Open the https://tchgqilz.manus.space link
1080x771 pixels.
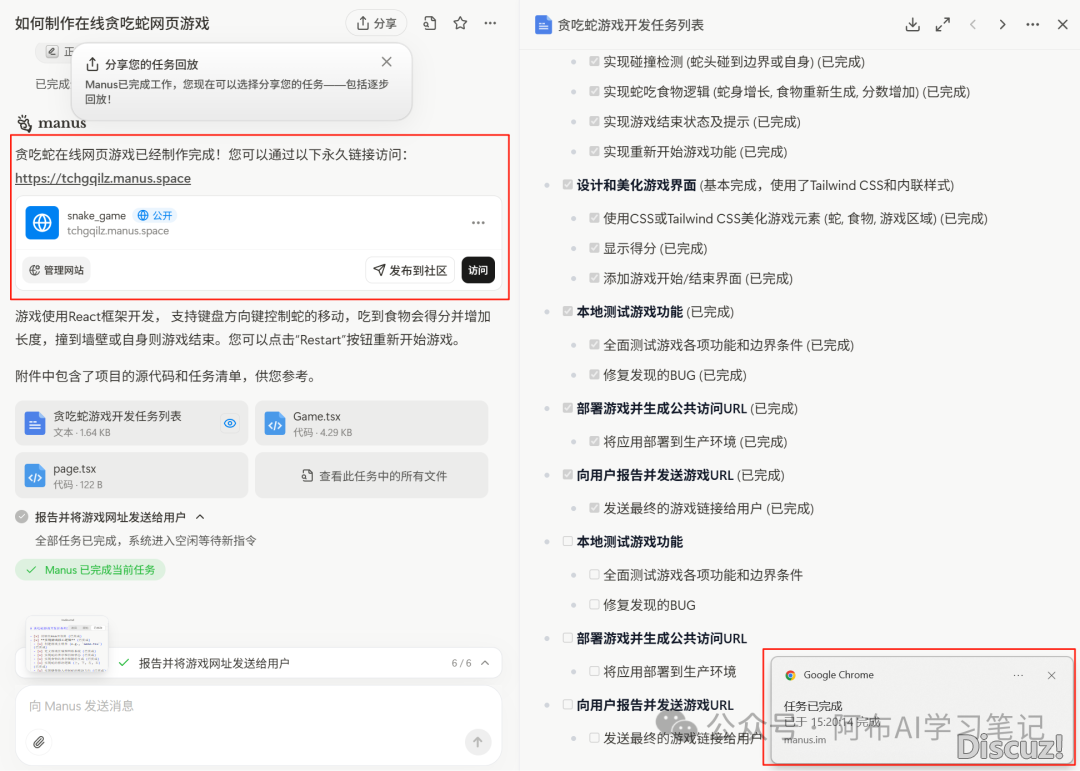tap(103, 178)
